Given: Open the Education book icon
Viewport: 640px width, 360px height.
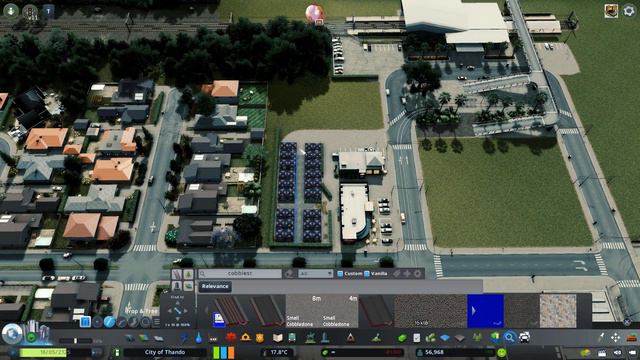Looking at the screenshot, I should pyautogui.click(x=278, y=338).
